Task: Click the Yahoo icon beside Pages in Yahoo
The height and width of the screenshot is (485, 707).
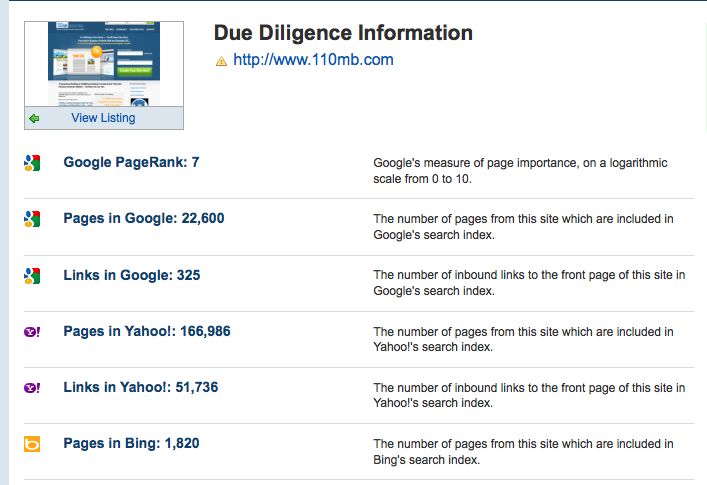Action: pos(32,332)
